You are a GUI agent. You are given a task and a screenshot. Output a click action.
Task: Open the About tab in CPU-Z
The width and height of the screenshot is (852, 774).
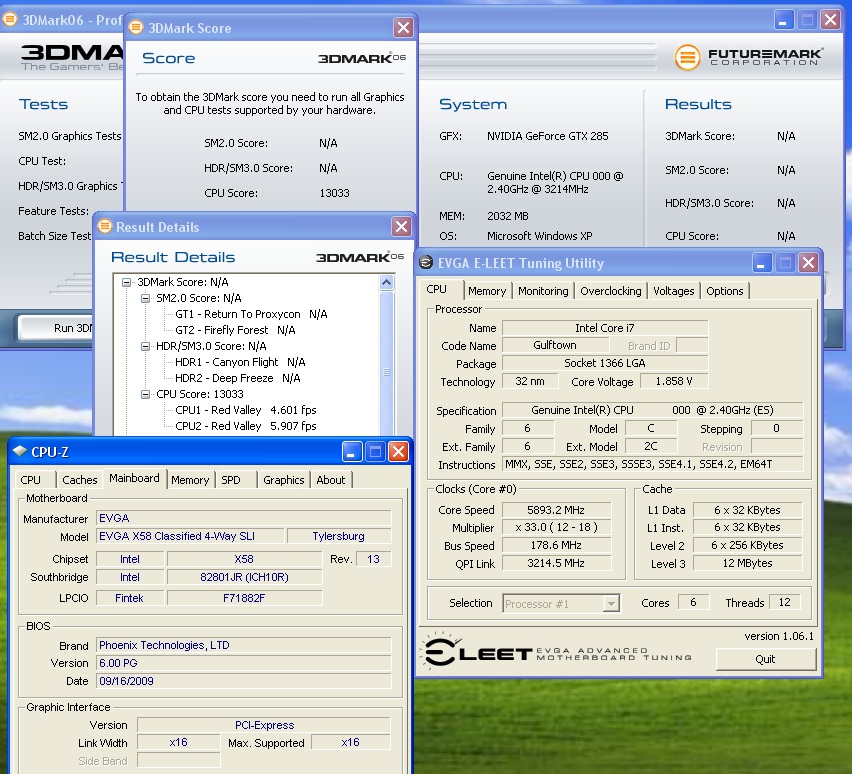coord(331,480)
